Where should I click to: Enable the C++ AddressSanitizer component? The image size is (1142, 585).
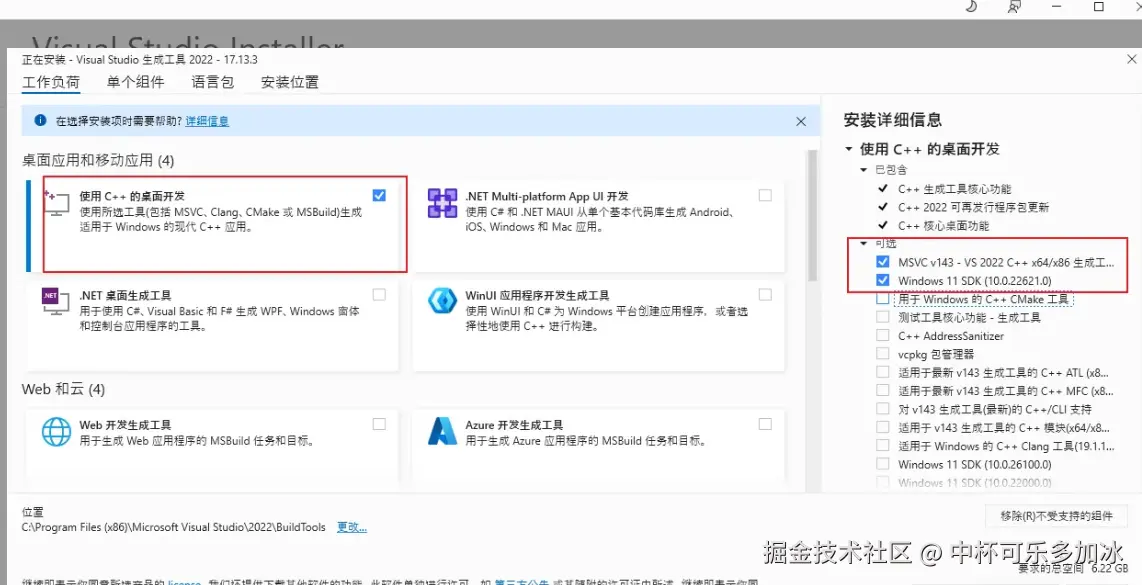click(883, 335)
